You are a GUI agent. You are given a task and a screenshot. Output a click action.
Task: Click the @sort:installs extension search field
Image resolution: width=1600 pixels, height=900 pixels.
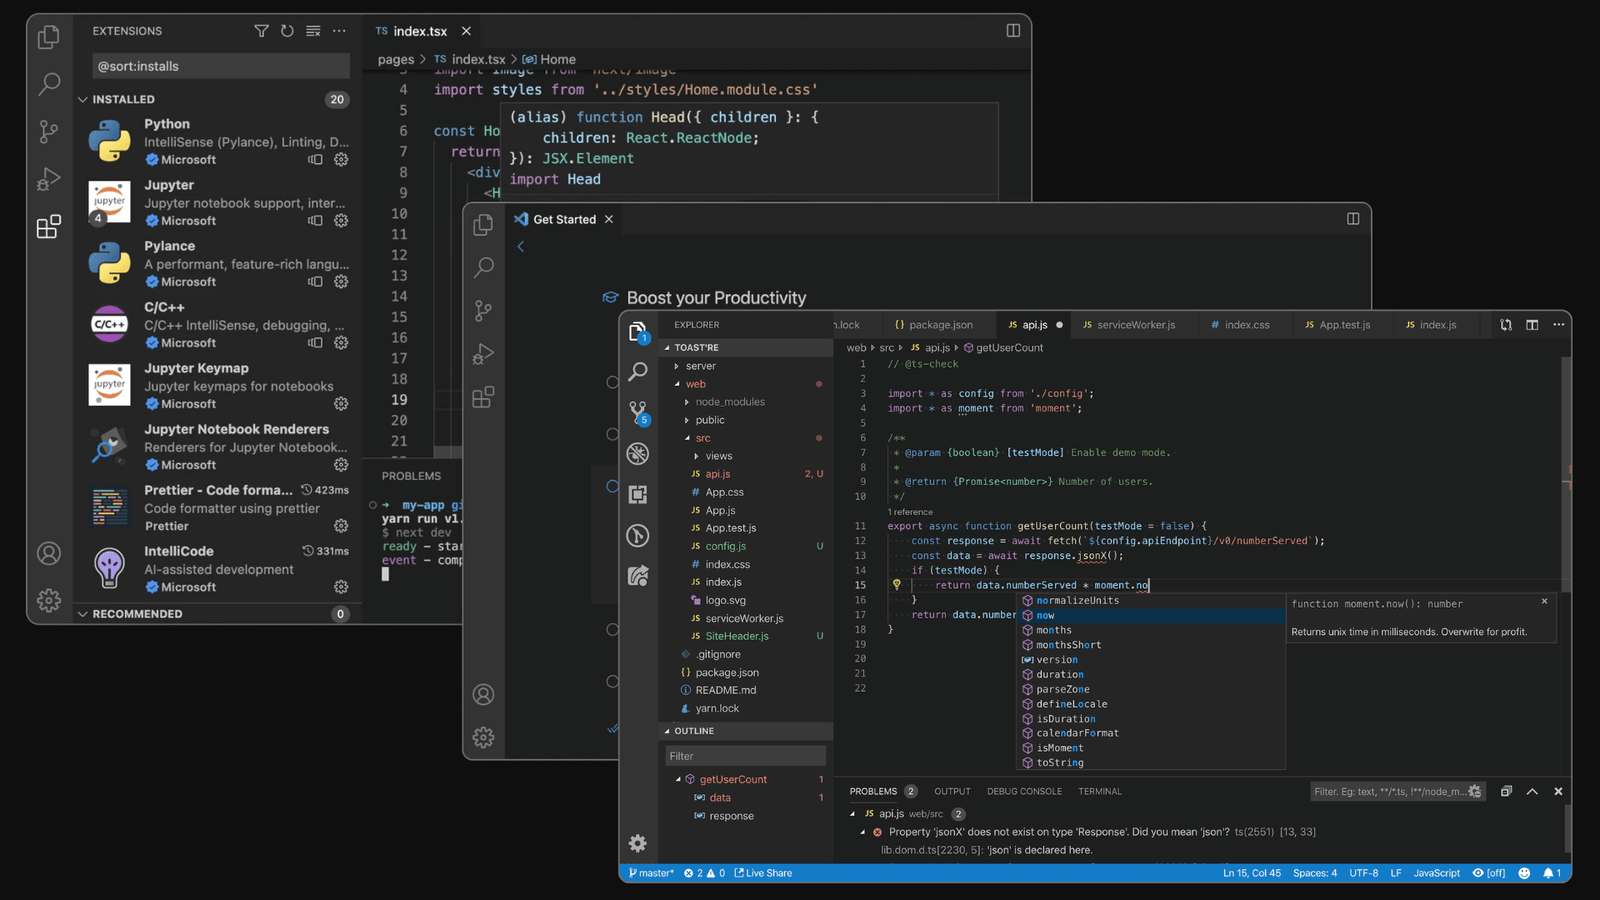coord(220,66)
